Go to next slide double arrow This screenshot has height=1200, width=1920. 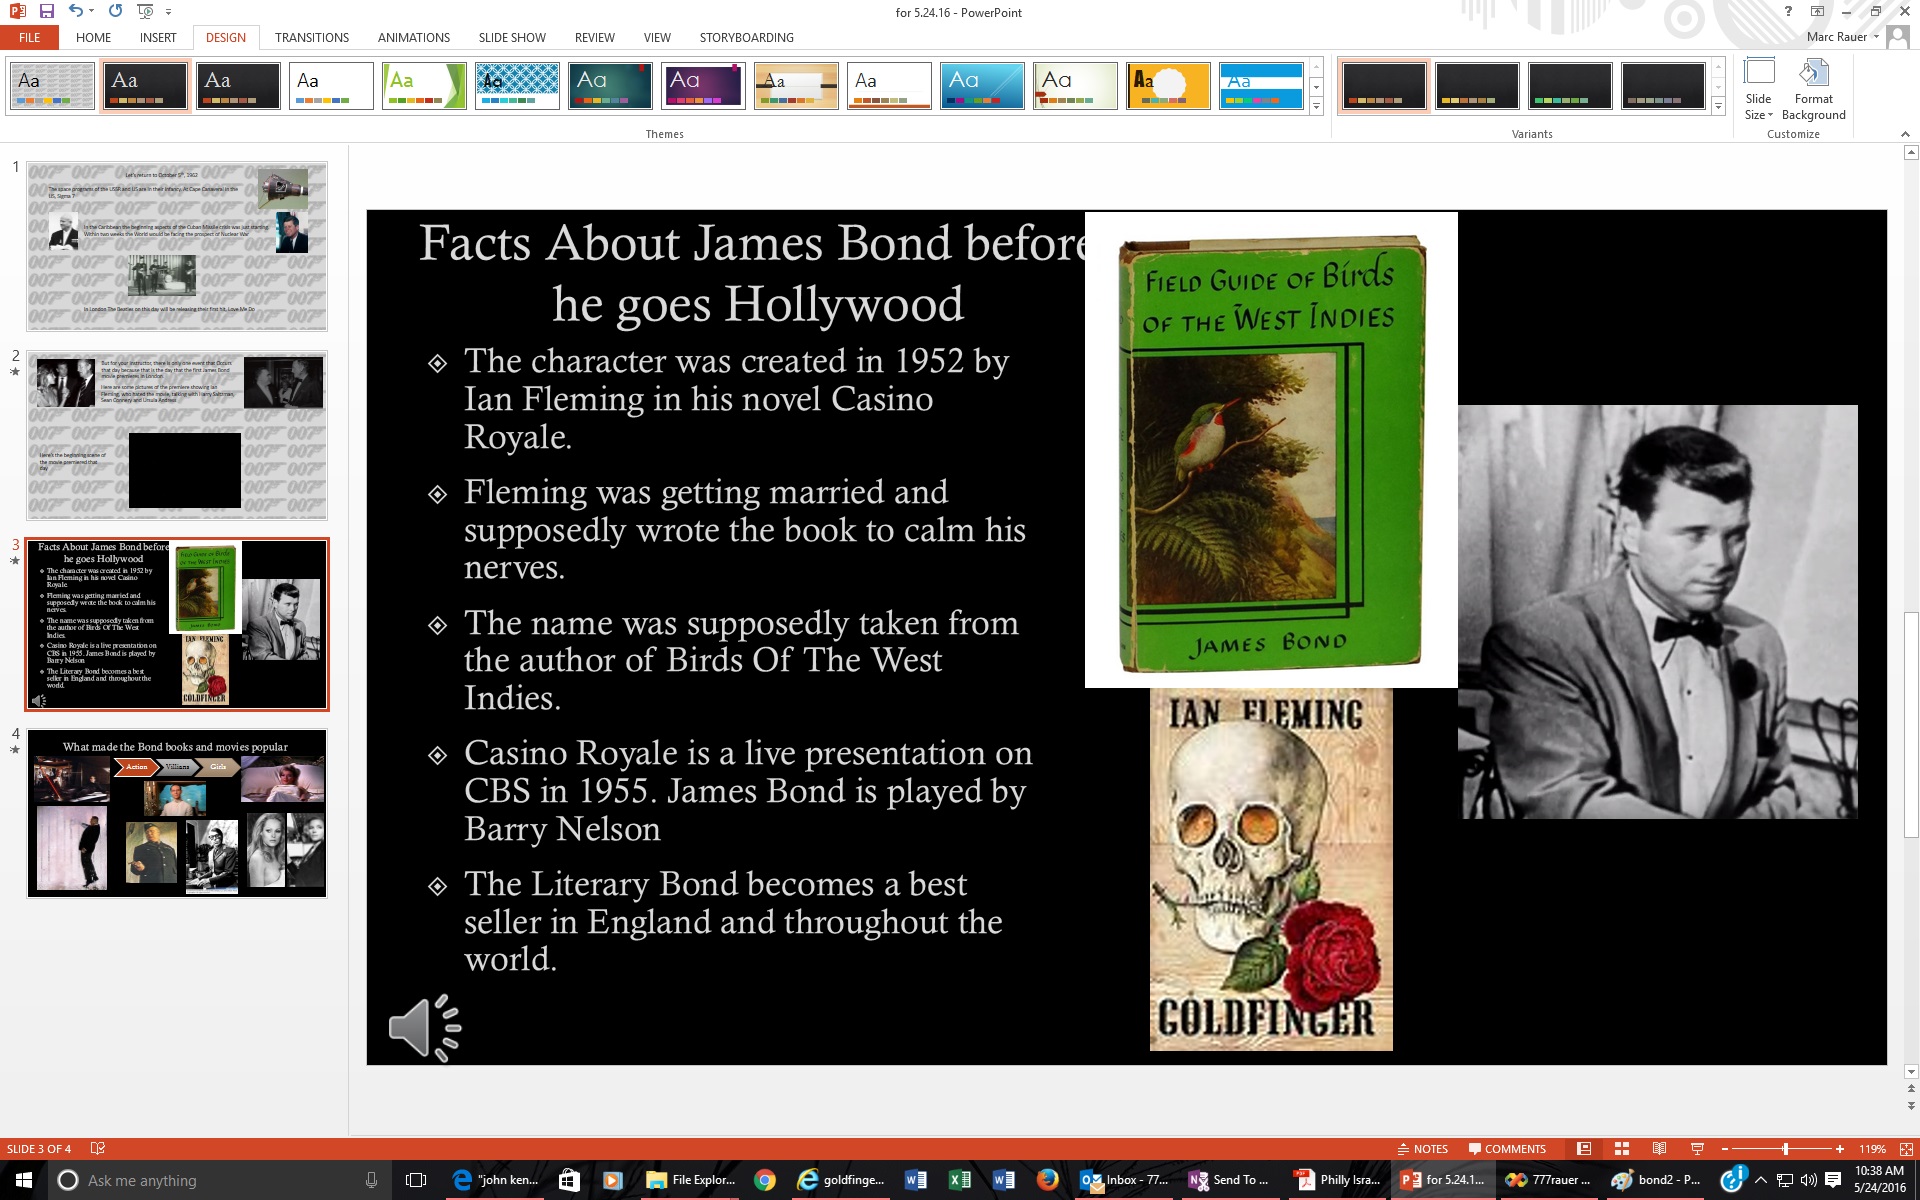click(x=1911, y=1106)
